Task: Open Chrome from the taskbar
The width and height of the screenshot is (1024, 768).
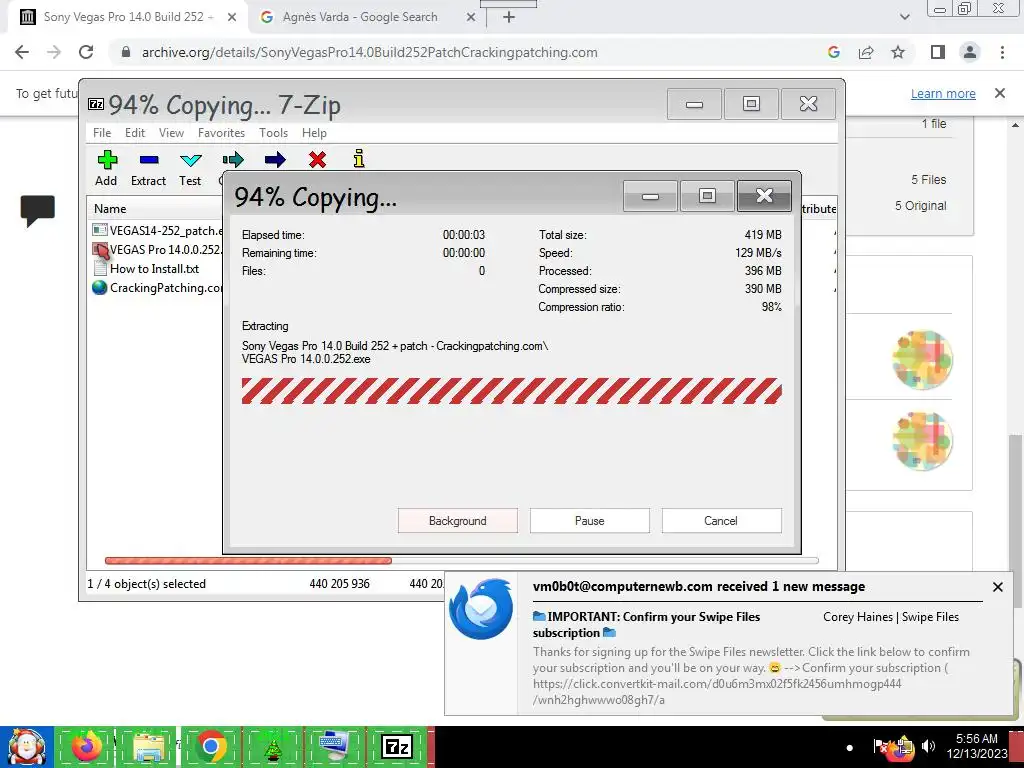Action: [x=210, y=747]
